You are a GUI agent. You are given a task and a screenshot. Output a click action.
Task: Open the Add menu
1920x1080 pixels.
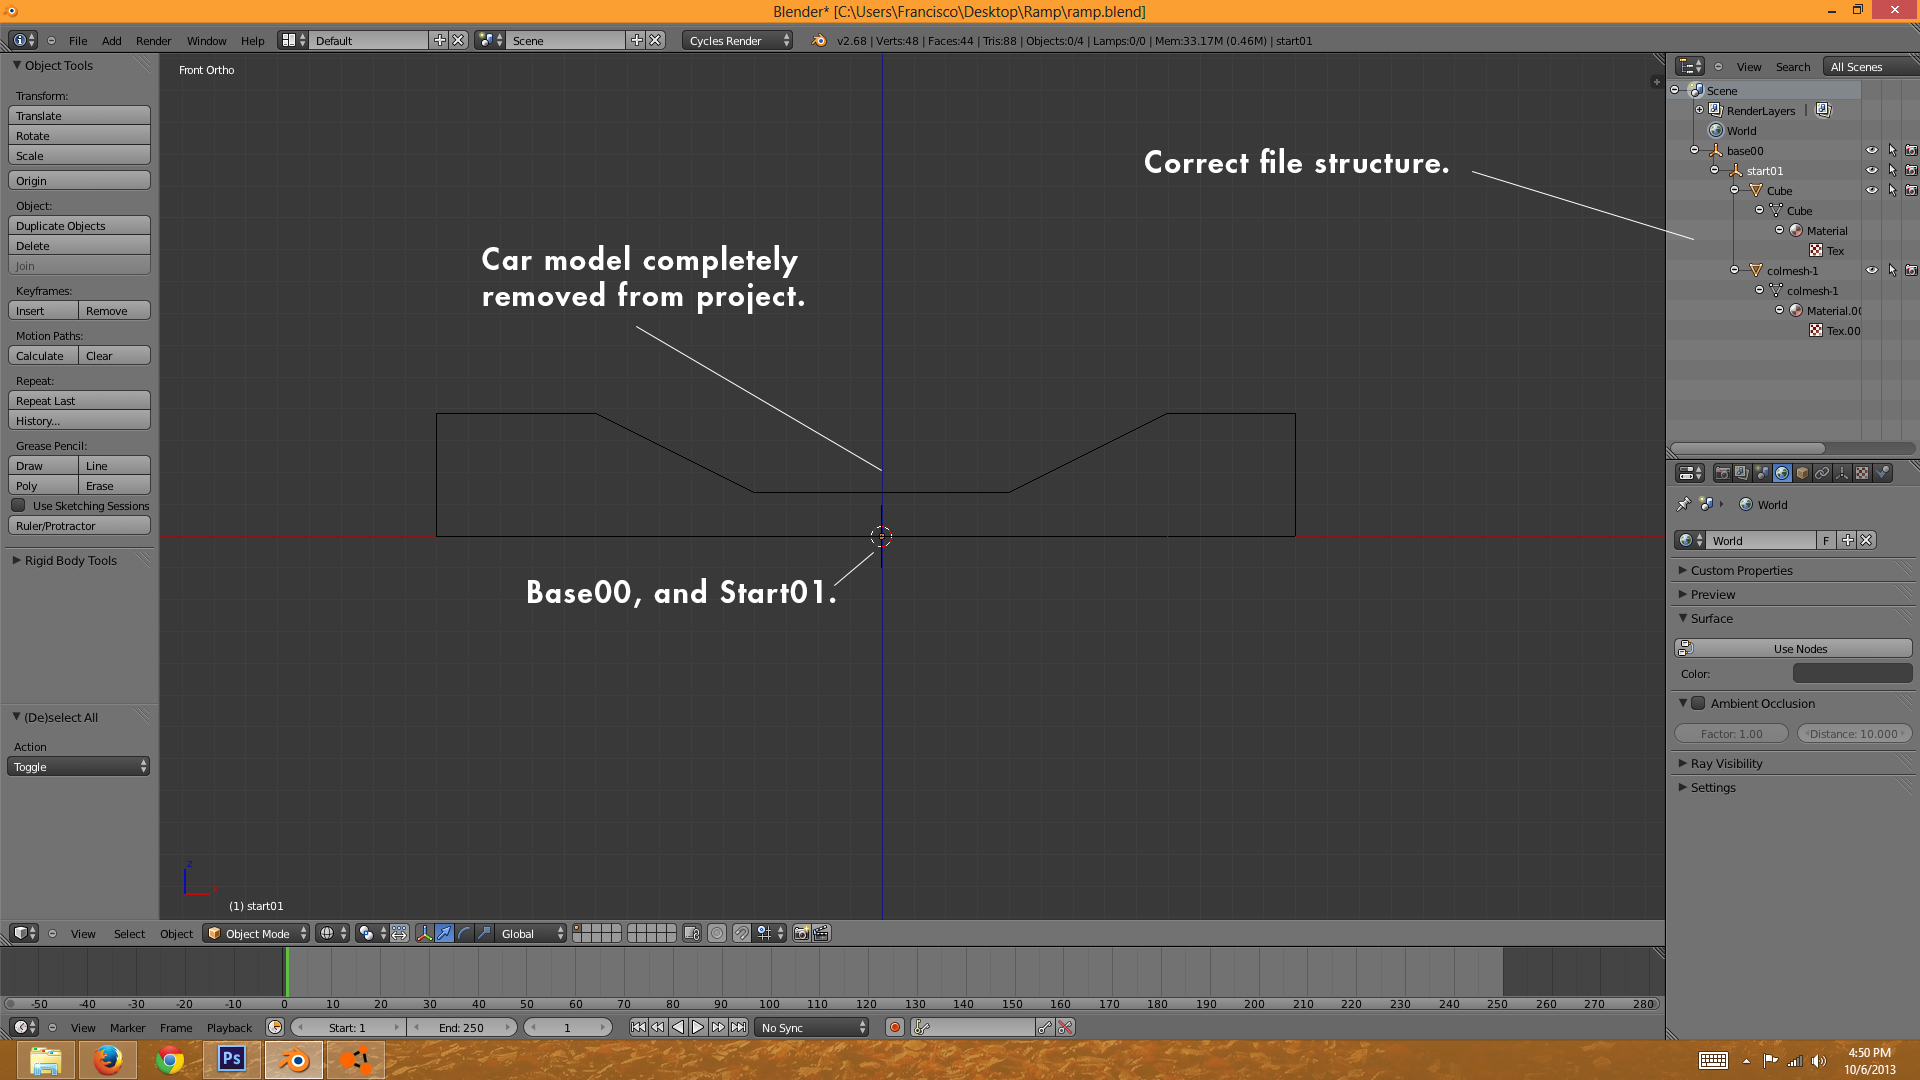[112, 40]
